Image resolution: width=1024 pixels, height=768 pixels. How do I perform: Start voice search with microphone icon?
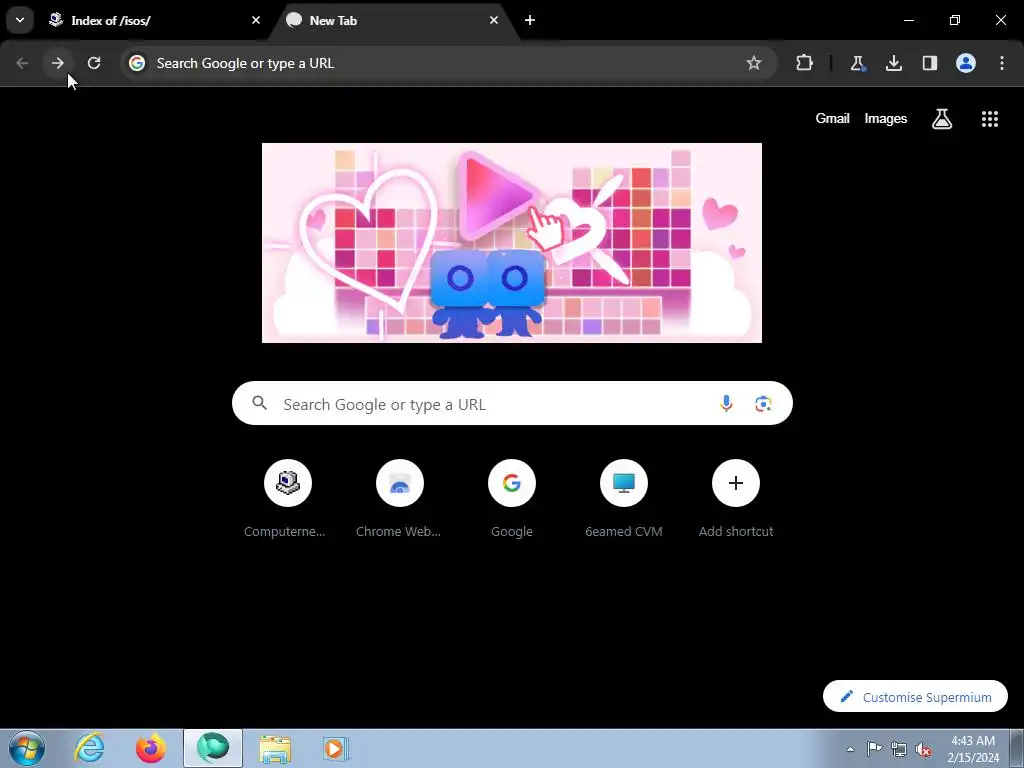[726, 404]
